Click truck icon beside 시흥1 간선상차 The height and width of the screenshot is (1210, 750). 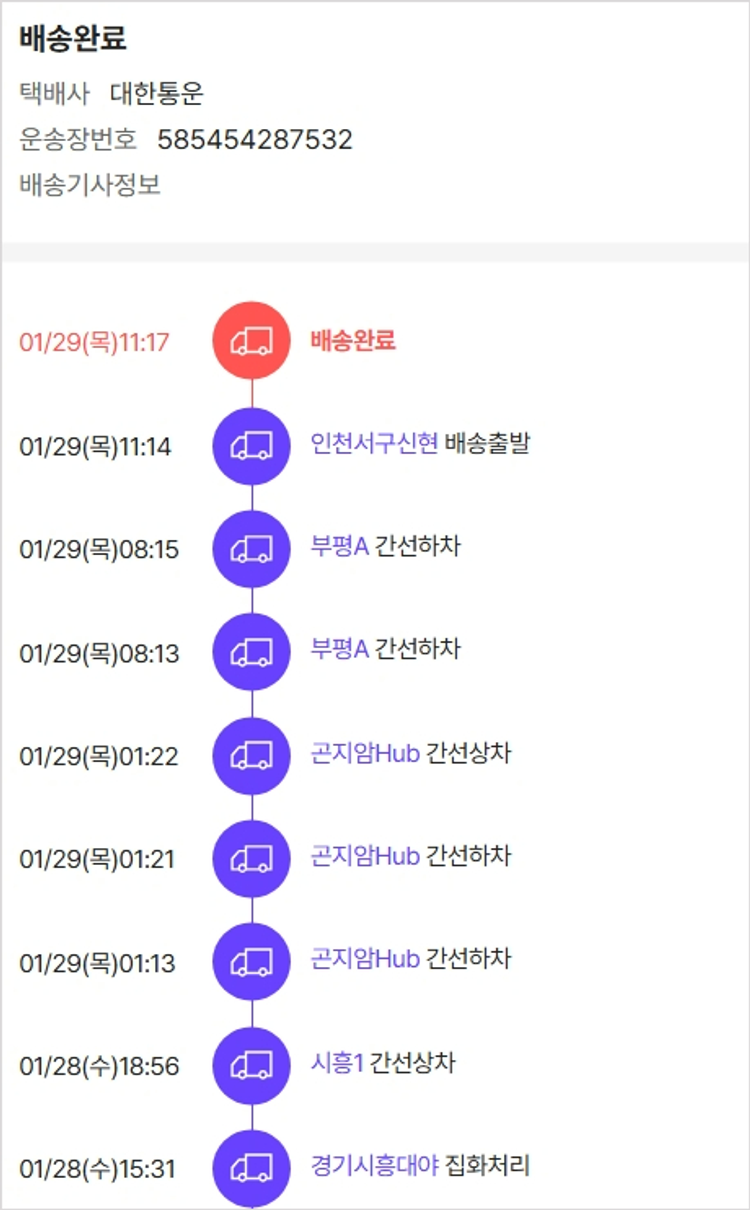[251, 1066]
